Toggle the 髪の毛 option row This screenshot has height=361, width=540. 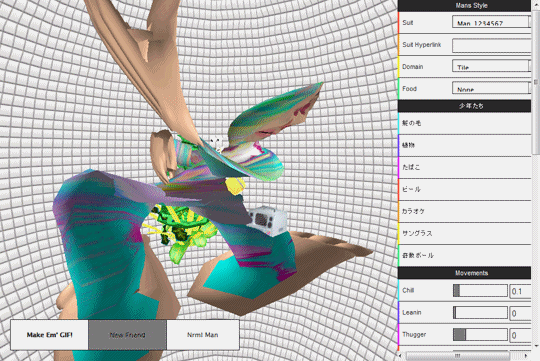pyautogui.click(x=465, y=123)
